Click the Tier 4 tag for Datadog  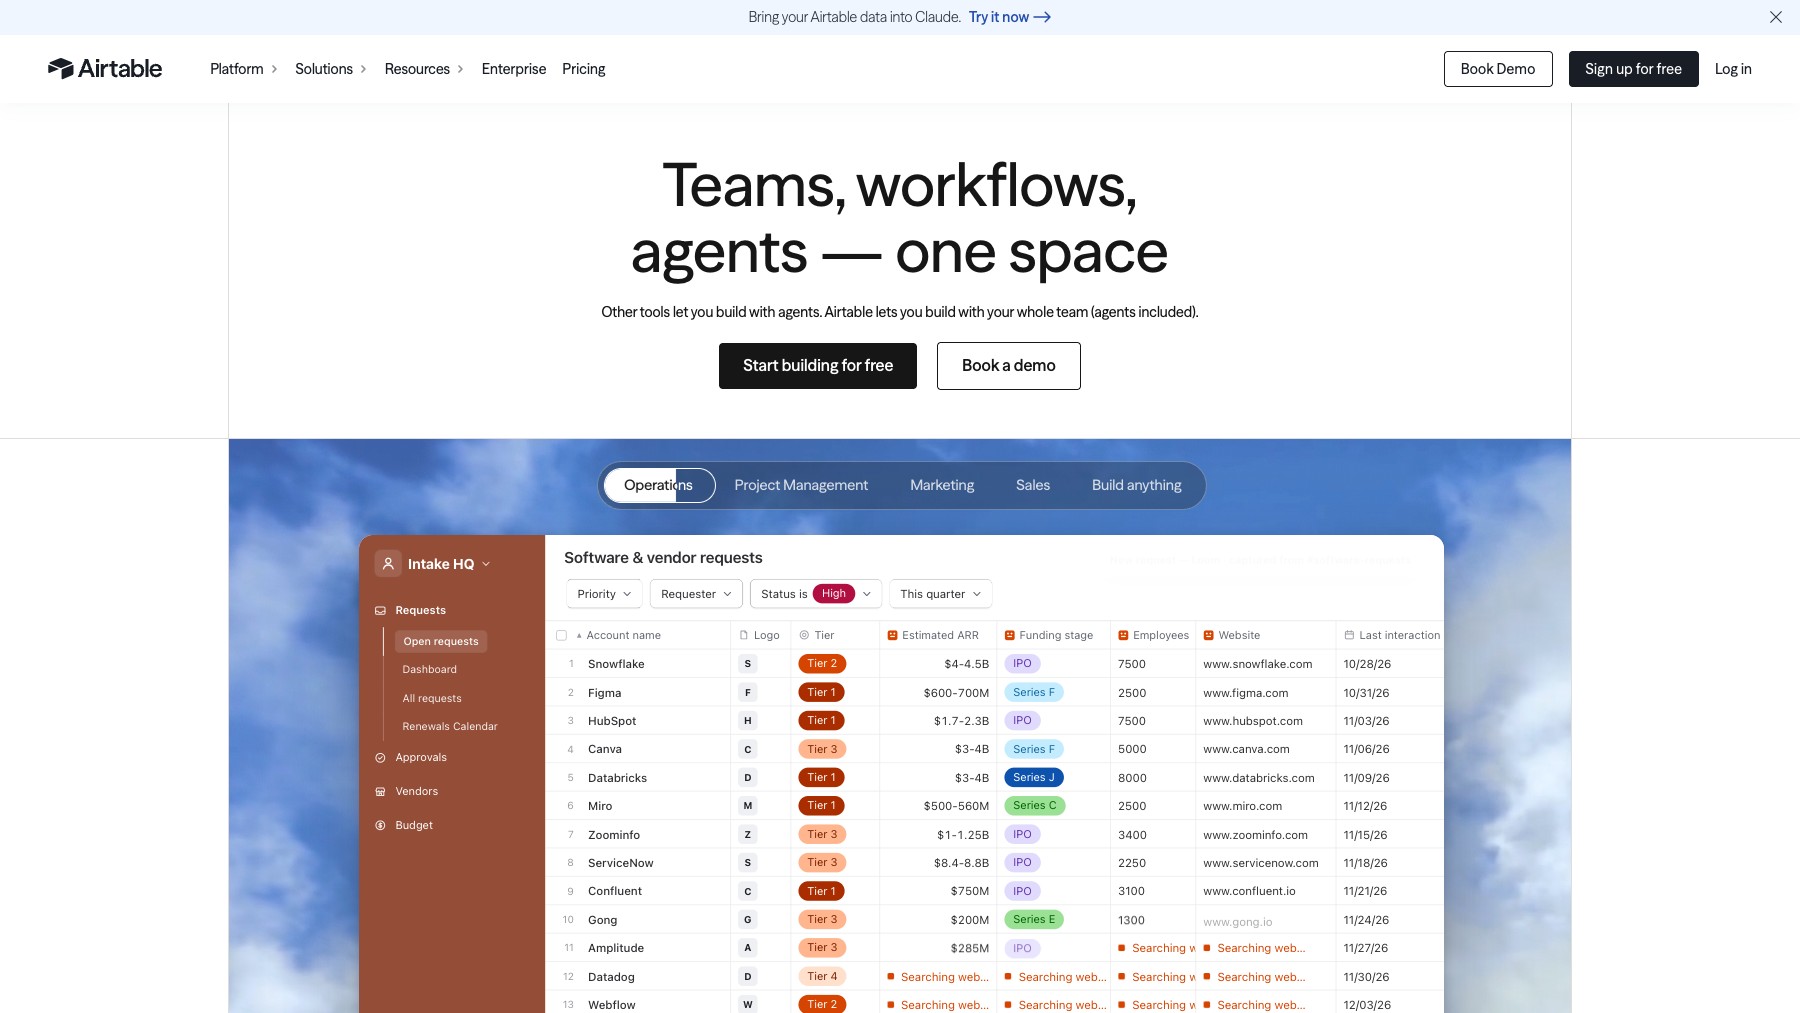[822, 977]
